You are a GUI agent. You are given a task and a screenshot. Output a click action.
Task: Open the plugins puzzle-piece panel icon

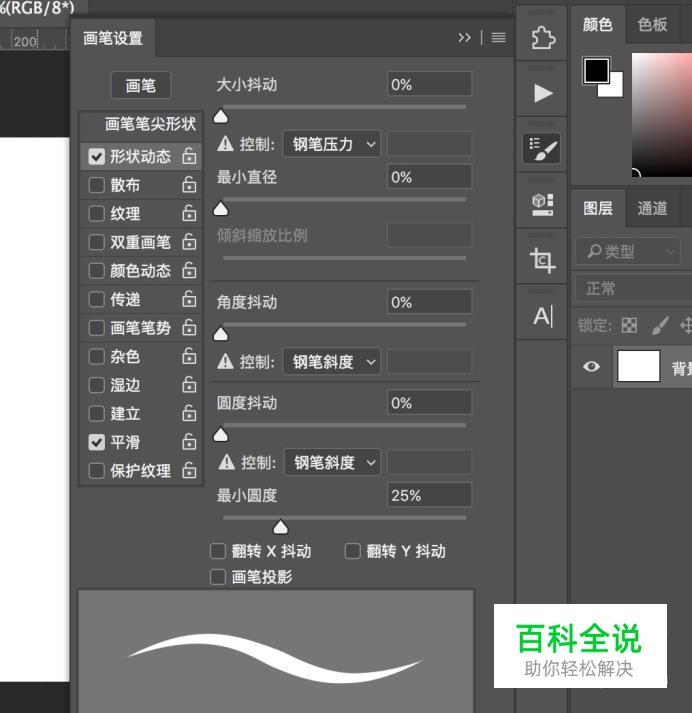click(543, 38)
